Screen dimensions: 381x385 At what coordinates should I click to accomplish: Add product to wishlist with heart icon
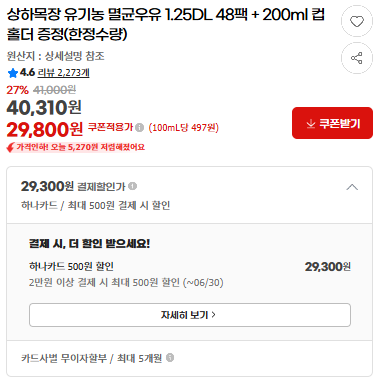click(x=357, y=21)
